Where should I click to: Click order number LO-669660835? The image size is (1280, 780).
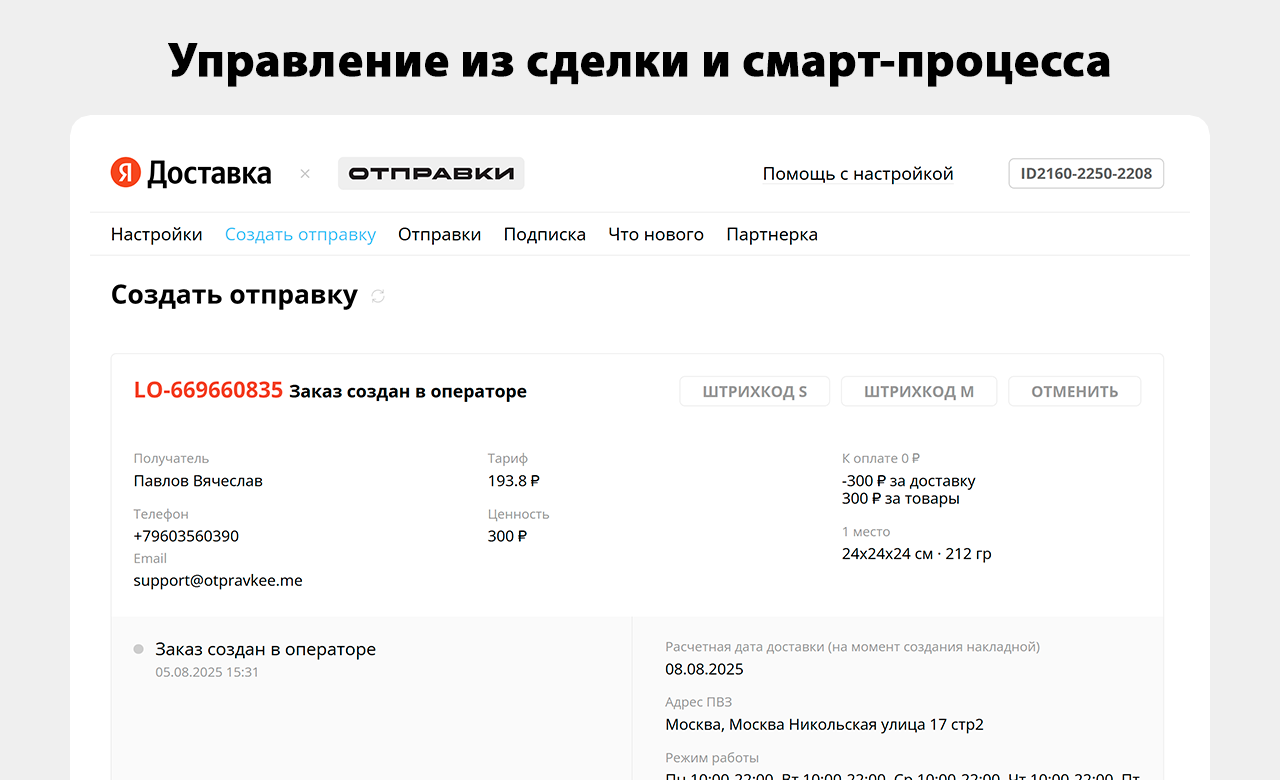coord(208,390)
